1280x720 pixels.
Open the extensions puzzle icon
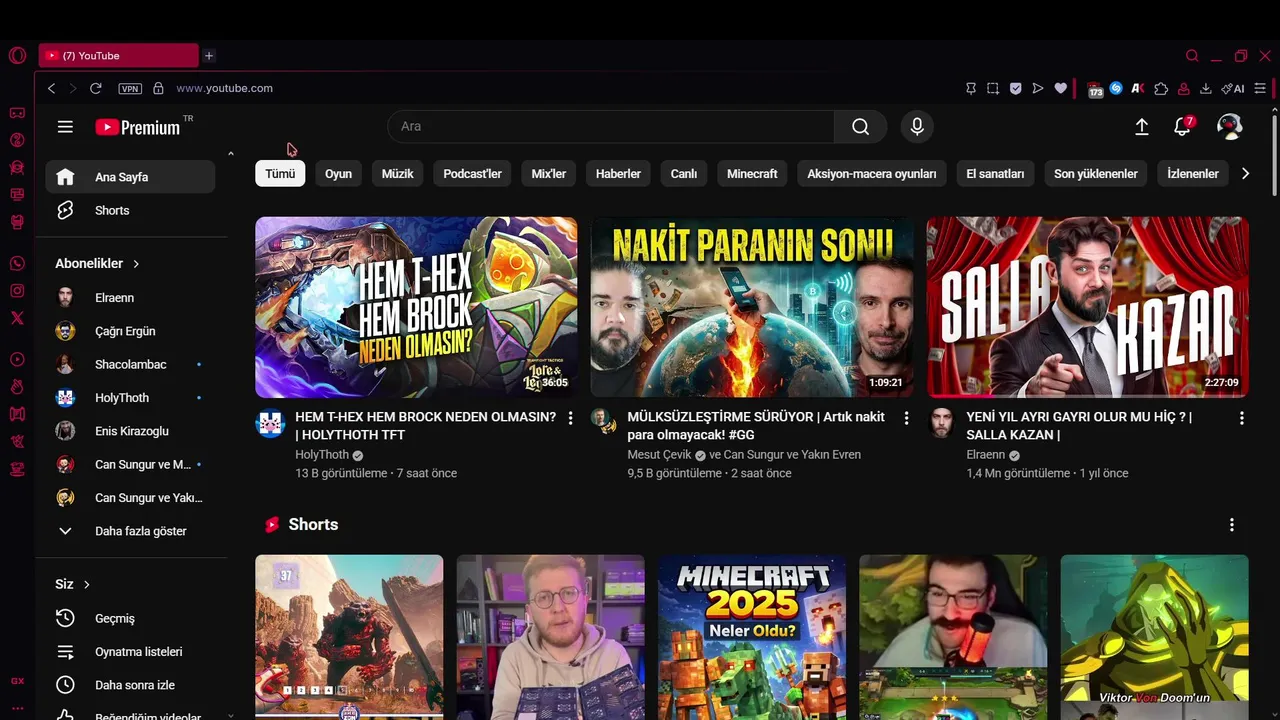click(1161, 88)
